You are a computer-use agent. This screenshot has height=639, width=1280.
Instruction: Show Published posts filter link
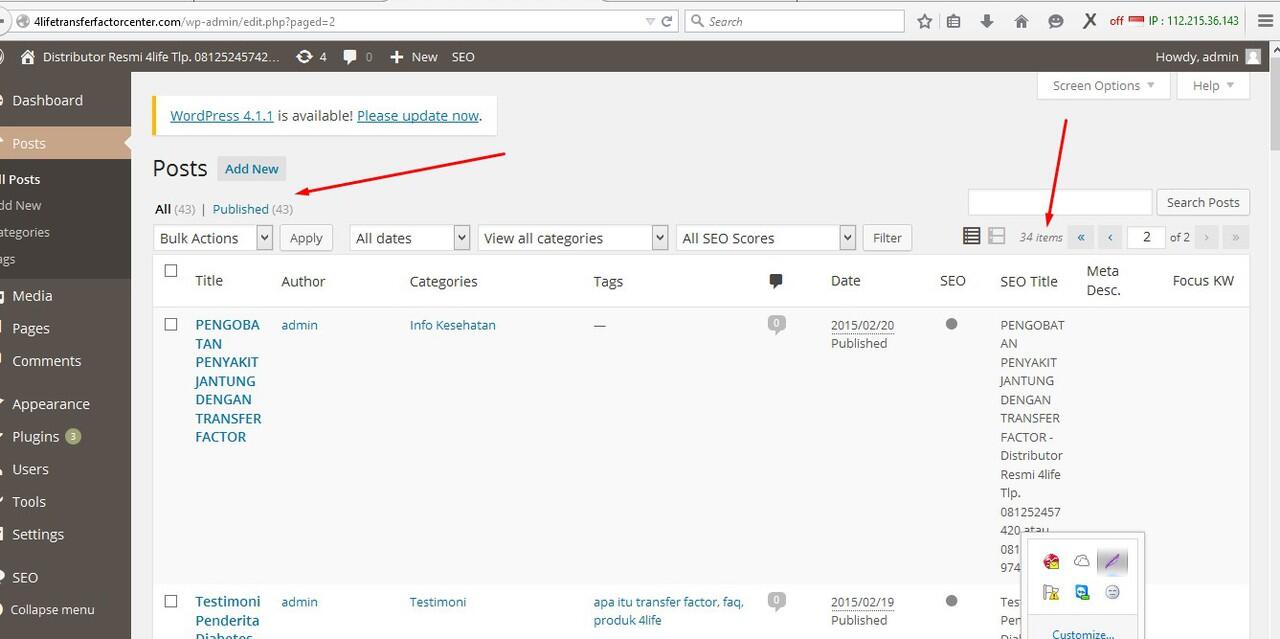coord(241,209)
